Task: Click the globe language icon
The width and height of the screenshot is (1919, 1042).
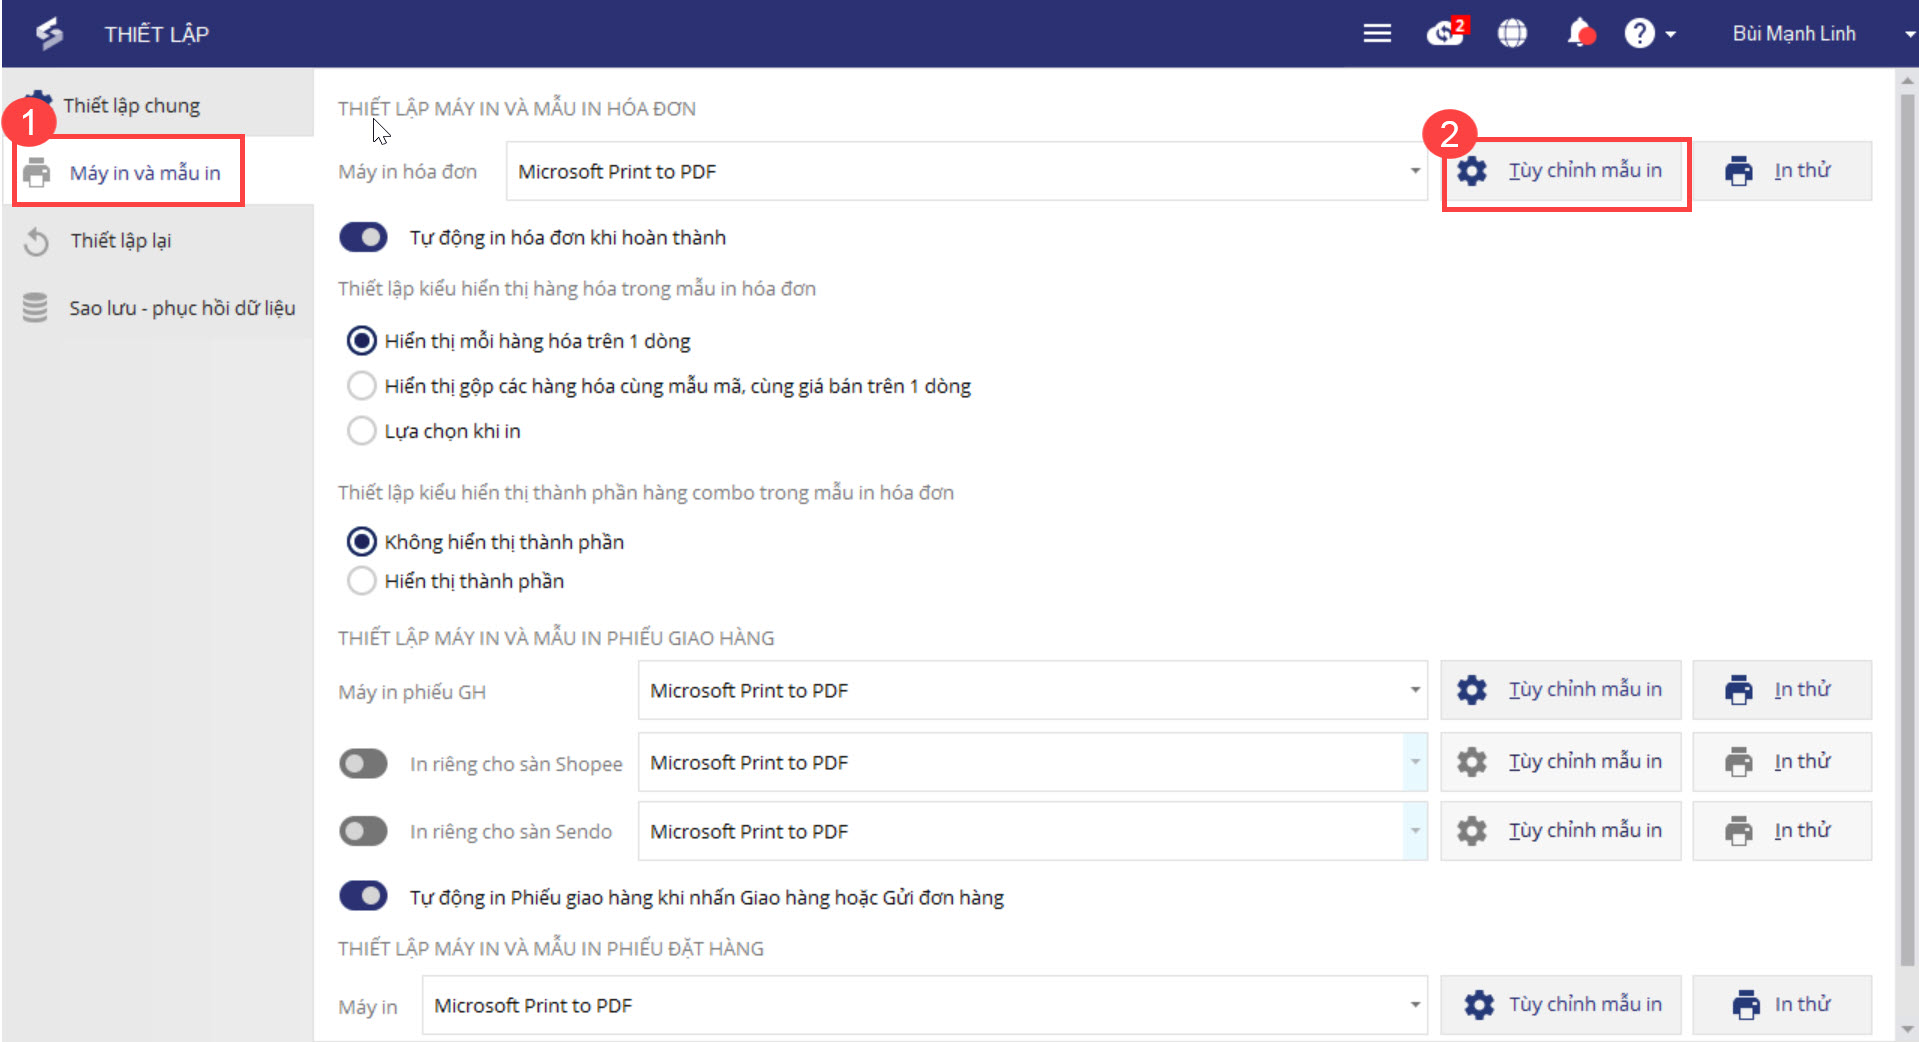Action: pos(1512,33)
